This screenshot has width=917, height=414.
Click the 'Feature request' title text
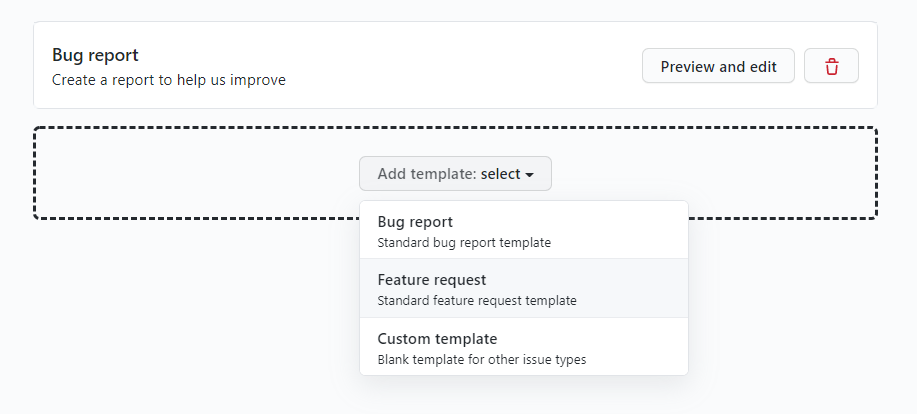(432, 280)
